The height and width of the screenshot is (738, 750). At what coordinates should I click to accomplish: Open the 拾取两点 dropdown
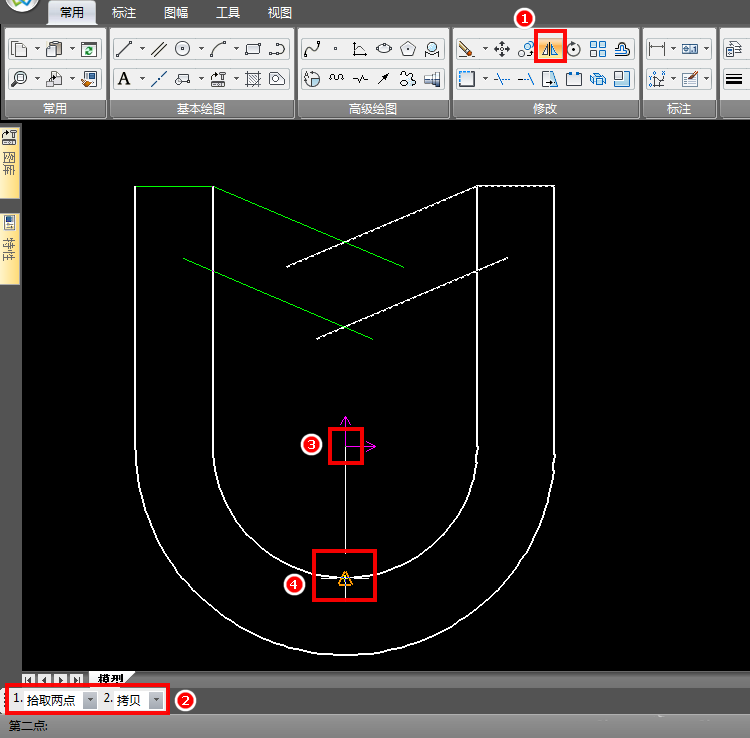click(x=90, y=700)
